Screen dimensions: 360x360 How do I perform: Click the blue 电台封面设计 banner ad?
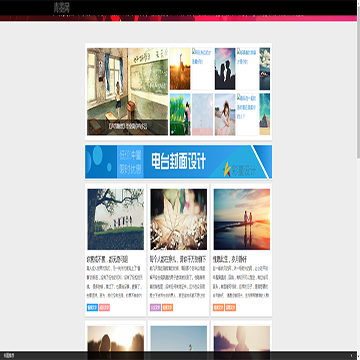(178, 162)
